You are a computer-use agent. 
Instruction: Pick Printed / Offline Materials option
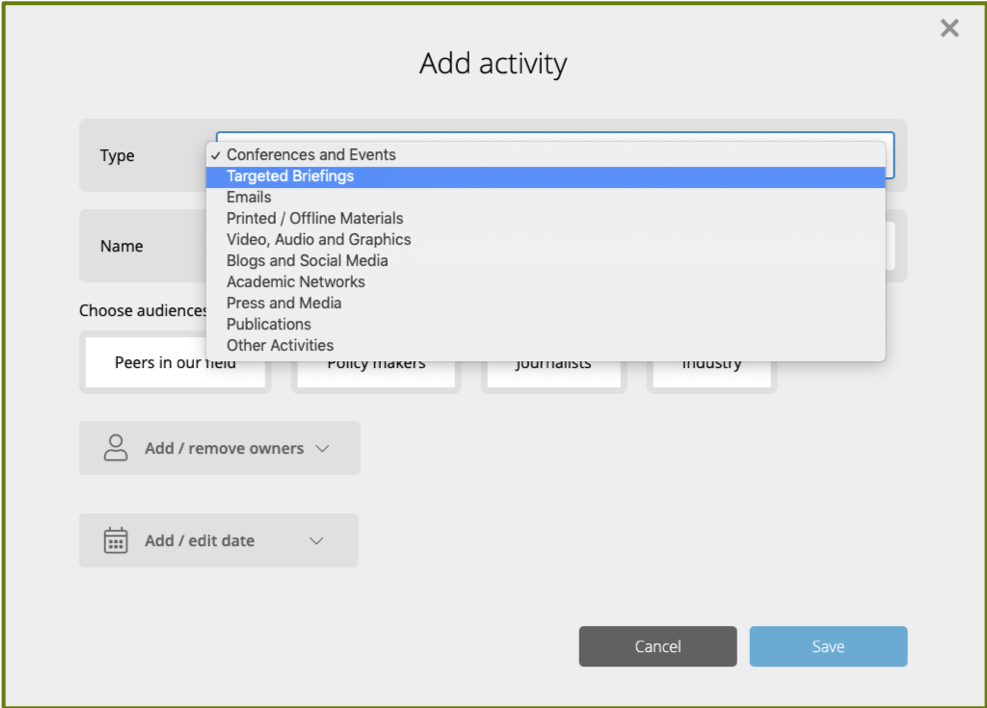[315, 218]
